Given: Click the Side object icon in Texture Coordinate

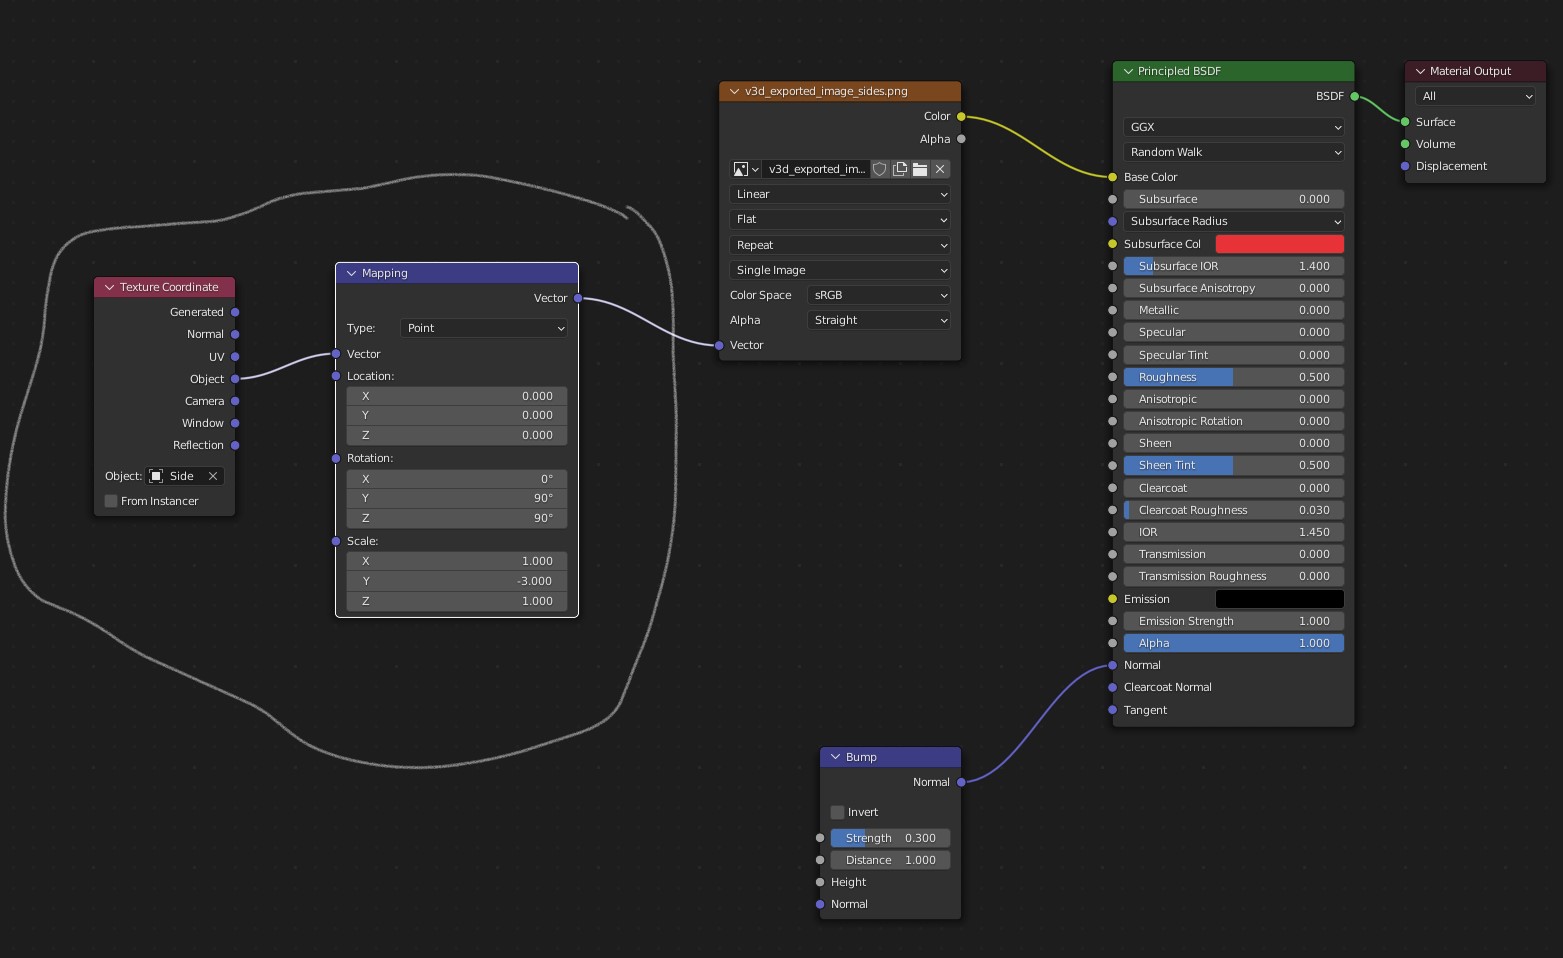Looking at the screenshot, I should coord(156,476).
